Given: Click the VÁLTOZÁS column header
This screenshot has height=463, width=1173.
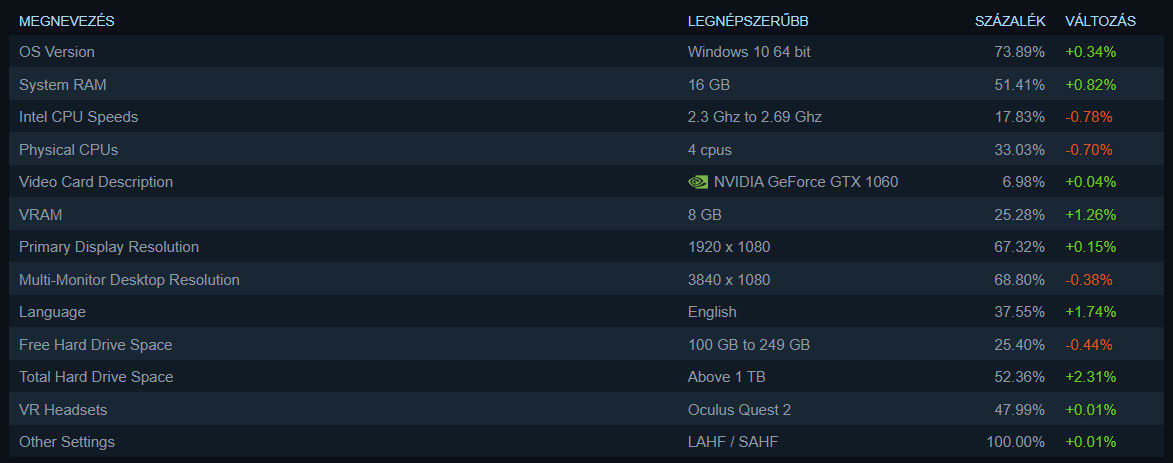Looking at the screenshot, I should (x=1100, y=20).
